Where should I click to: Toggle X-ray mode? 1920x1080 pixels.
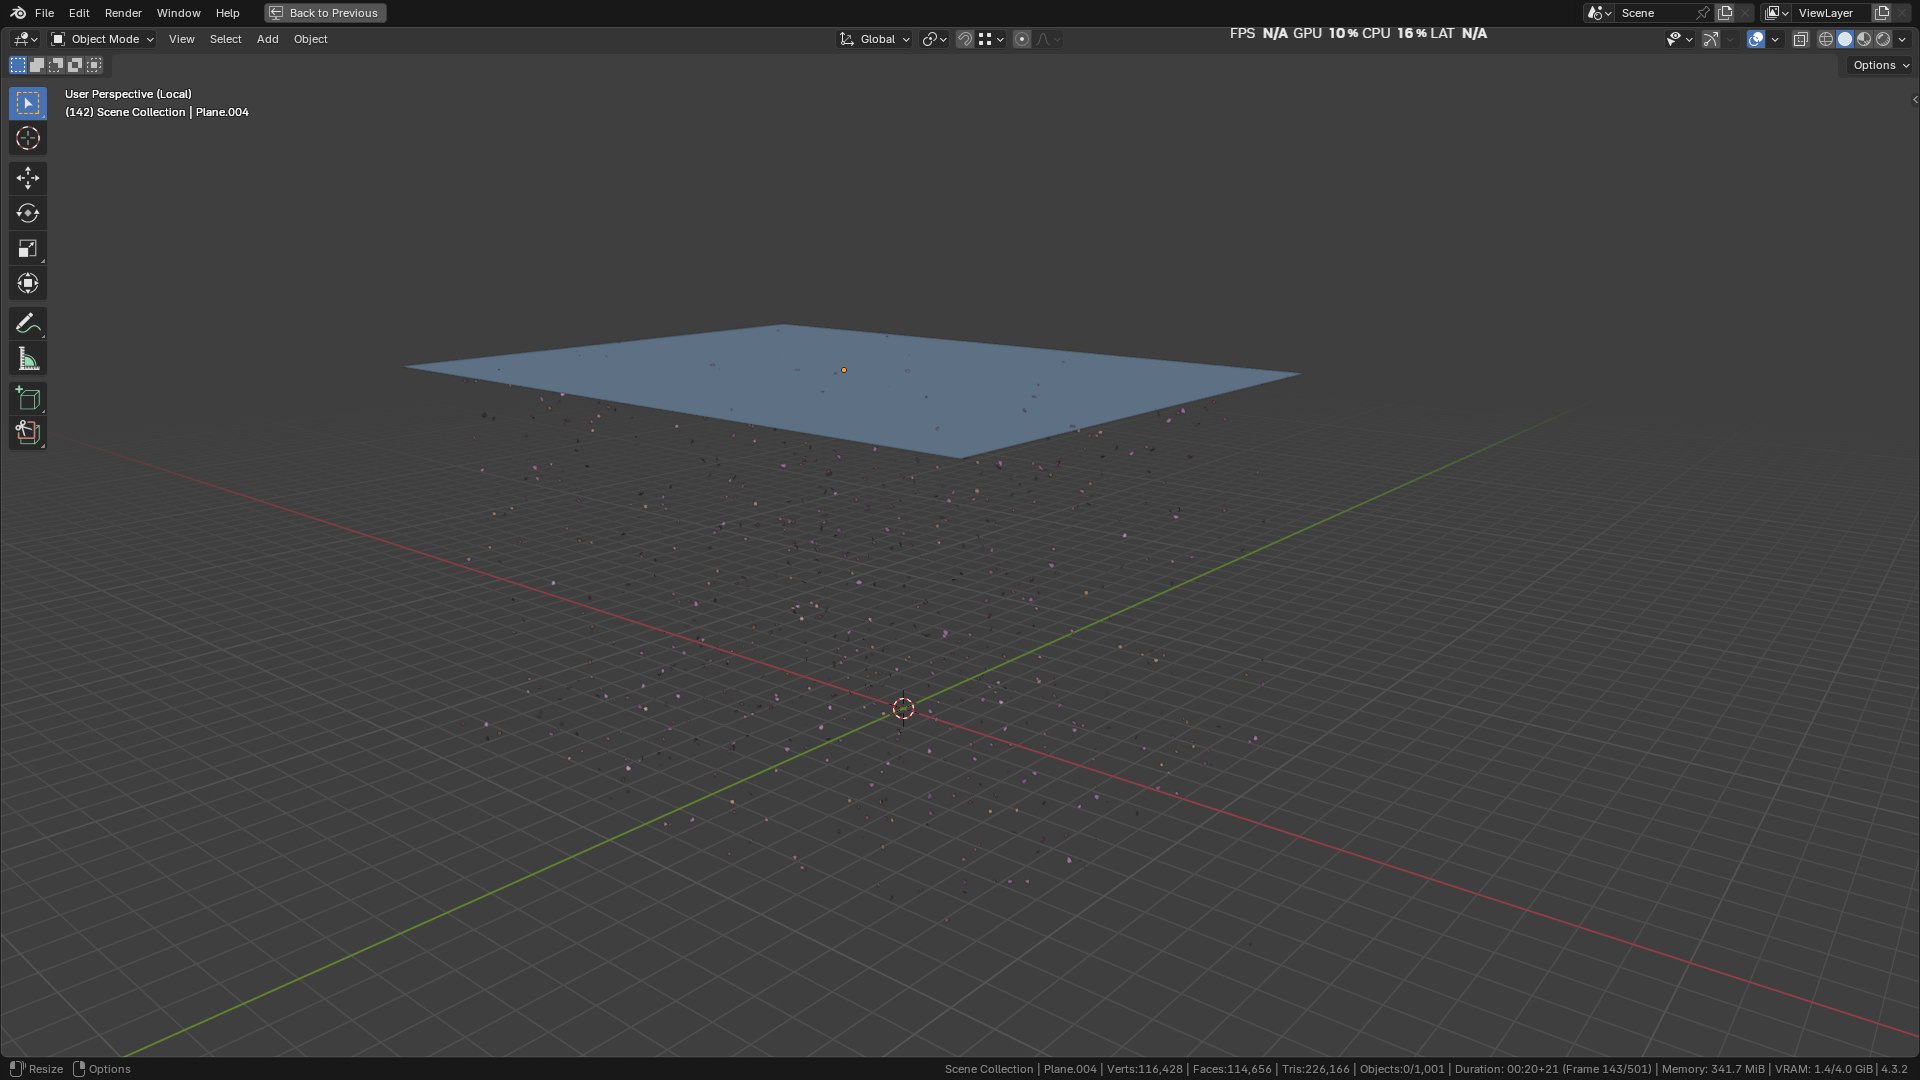[x=1800, y=39]
